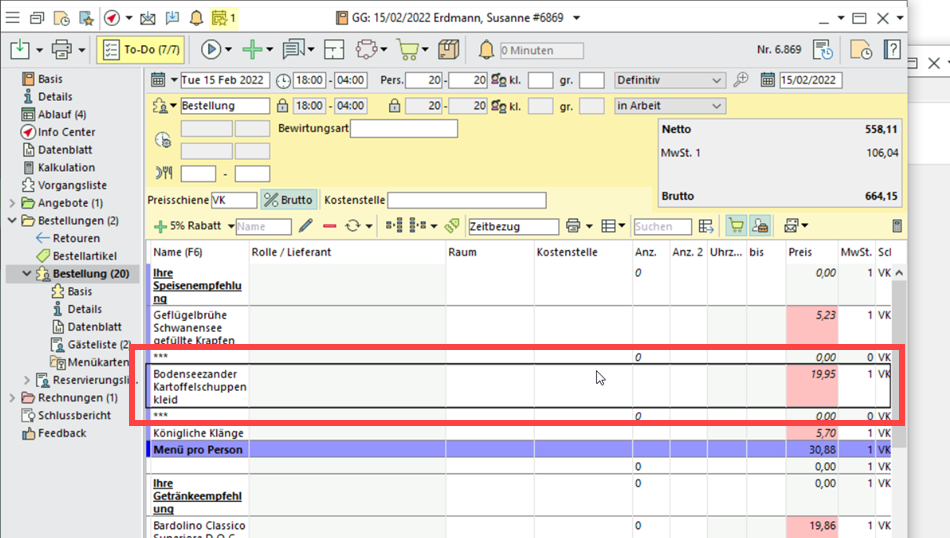Image resolution: width=950 pixels, height=538 pixels.
Task: Toggle the padlock next to Bestellung time
Action: 282,106
